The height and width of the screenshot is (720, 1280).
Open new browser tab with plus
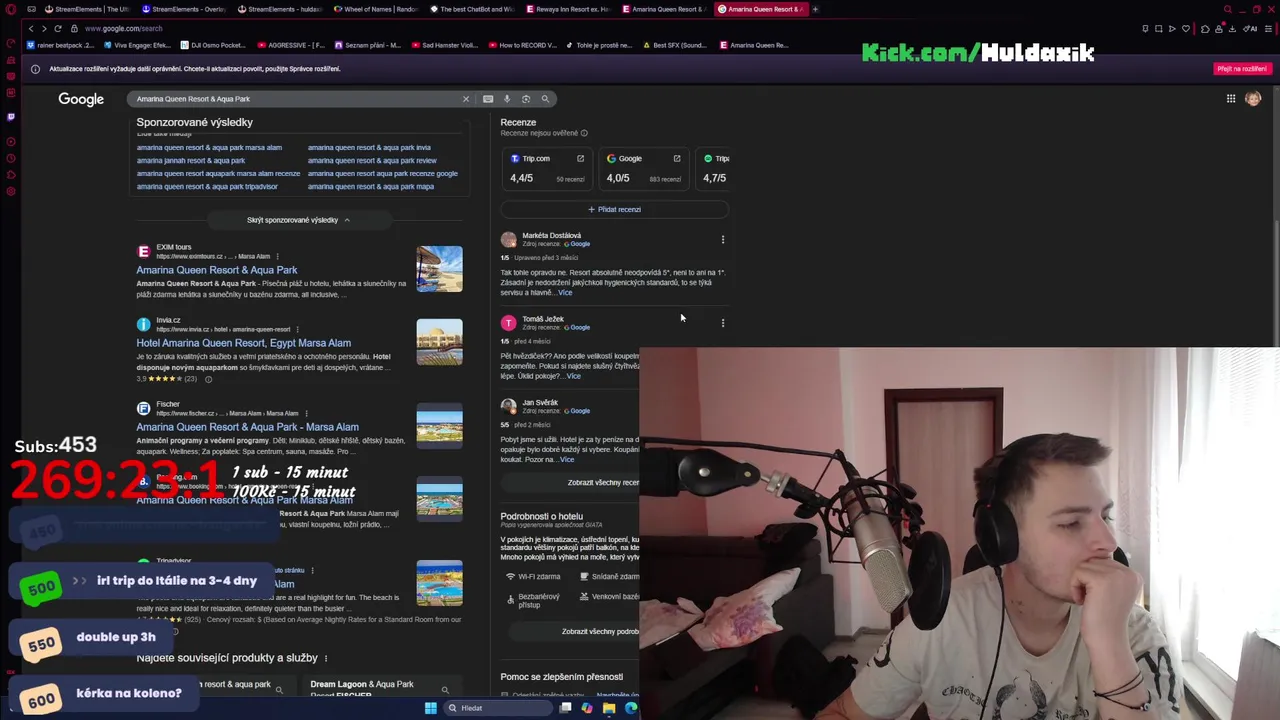[x=815, y=9]
